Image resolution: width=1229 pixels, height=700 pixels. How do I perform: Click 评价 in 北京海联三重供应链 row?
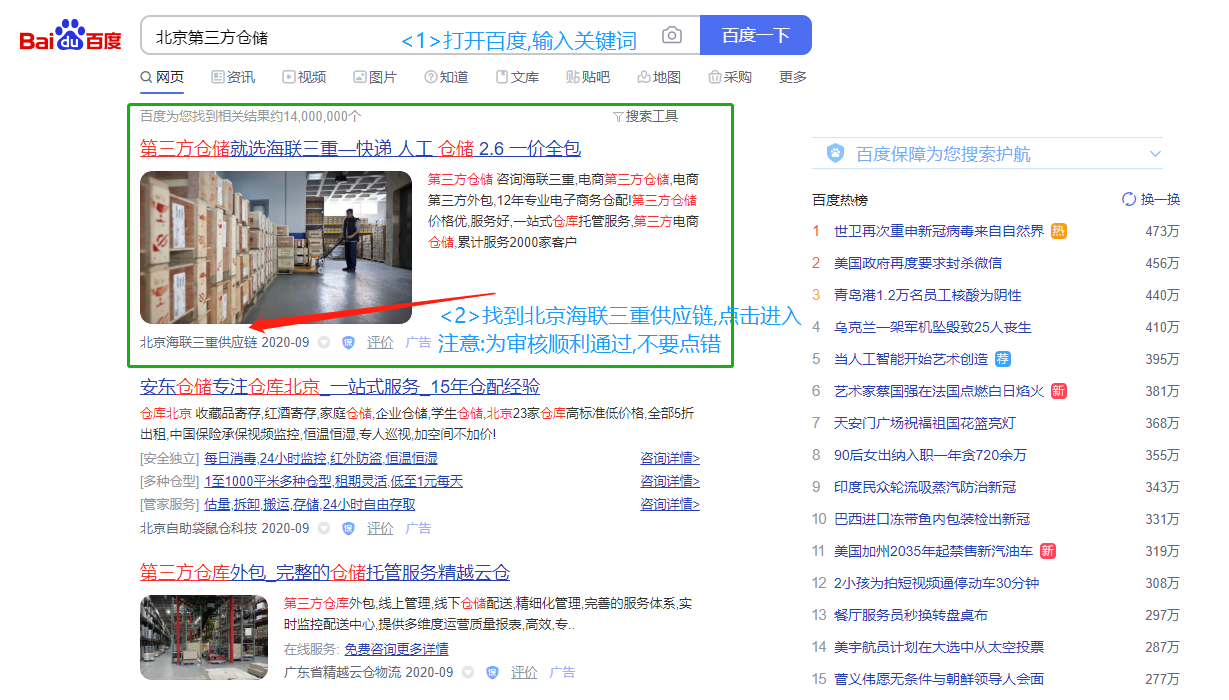point(380,342)
